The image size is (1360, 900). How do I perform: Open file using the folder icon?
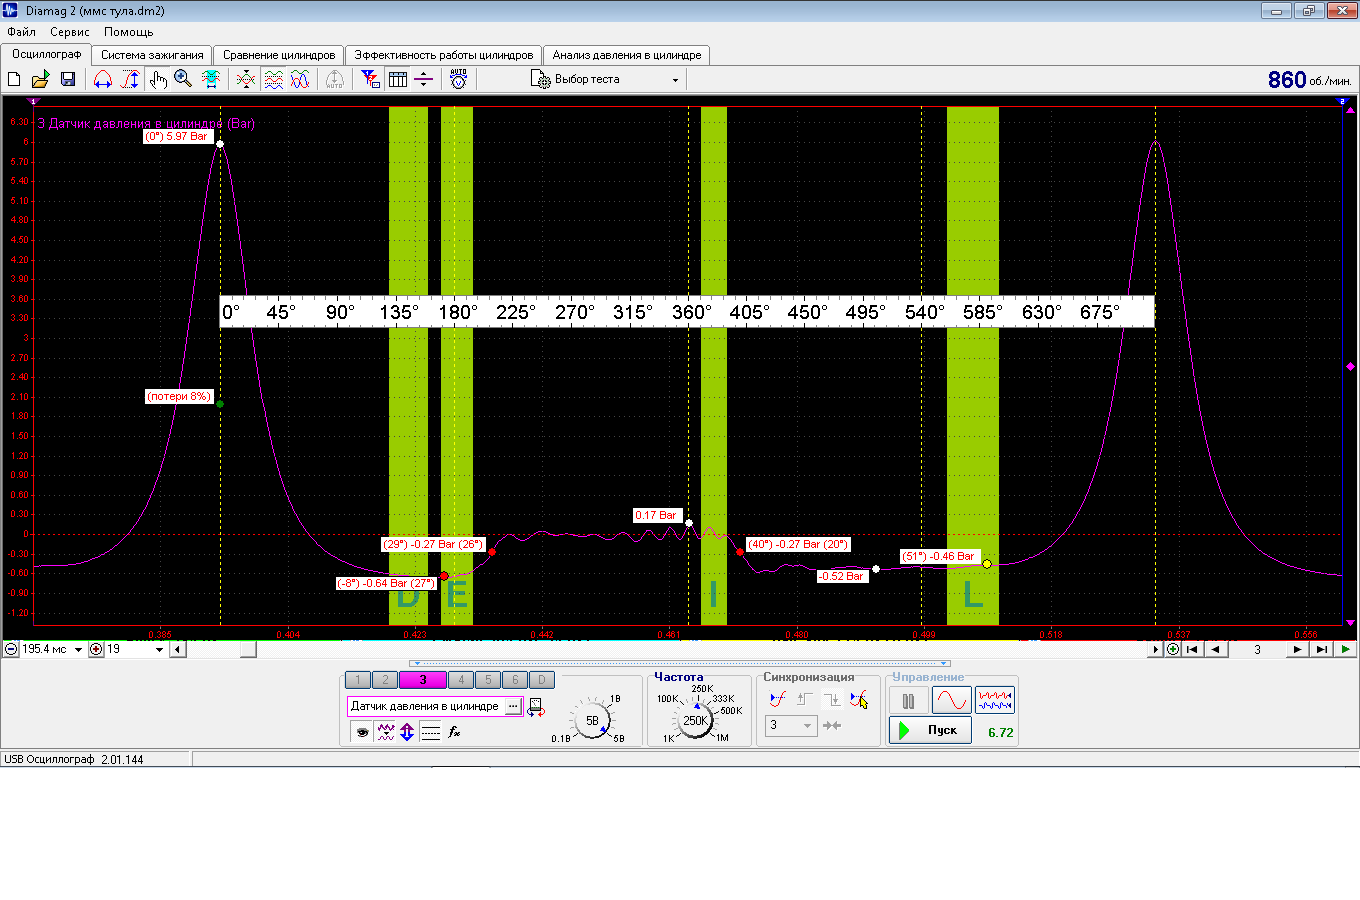40,79
